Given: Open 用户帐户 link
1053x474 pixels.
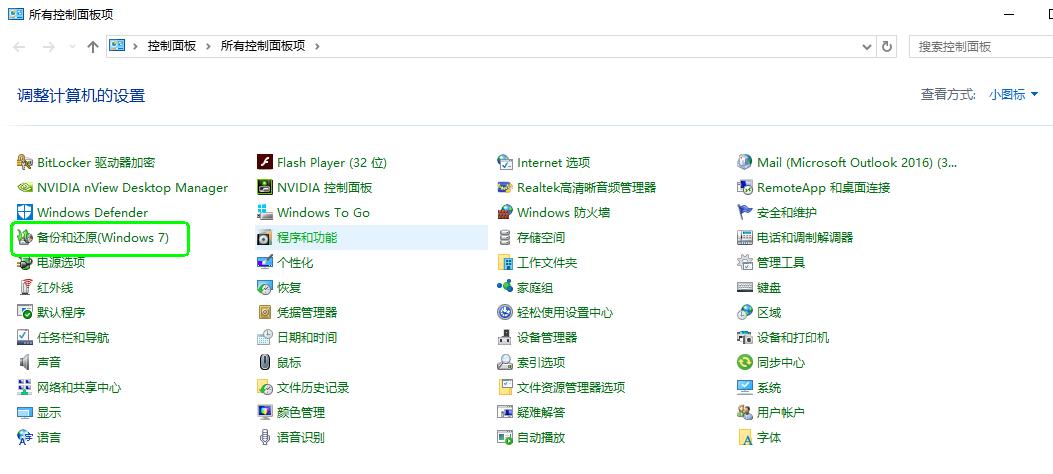Looking at the screenshot, I should [780, 412].
